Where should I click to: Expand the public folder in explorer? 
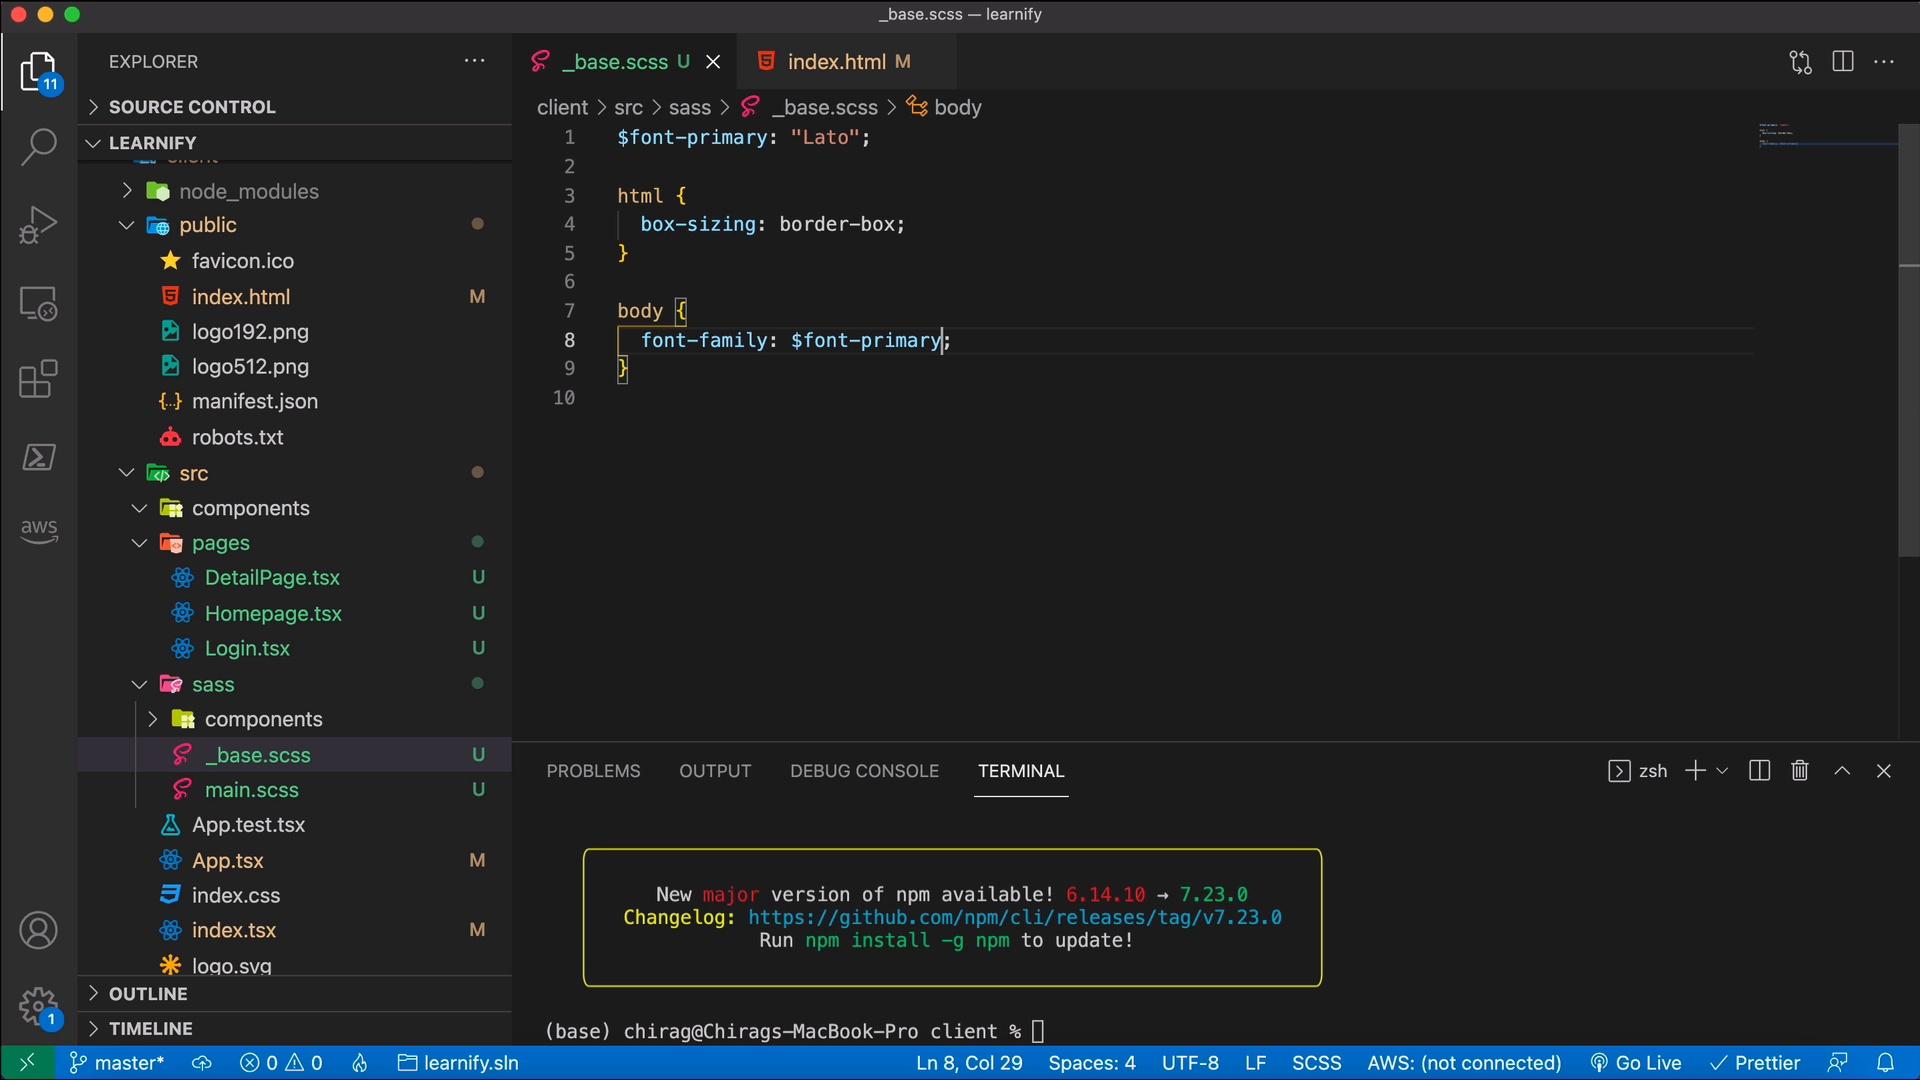(x=125, y=225)
